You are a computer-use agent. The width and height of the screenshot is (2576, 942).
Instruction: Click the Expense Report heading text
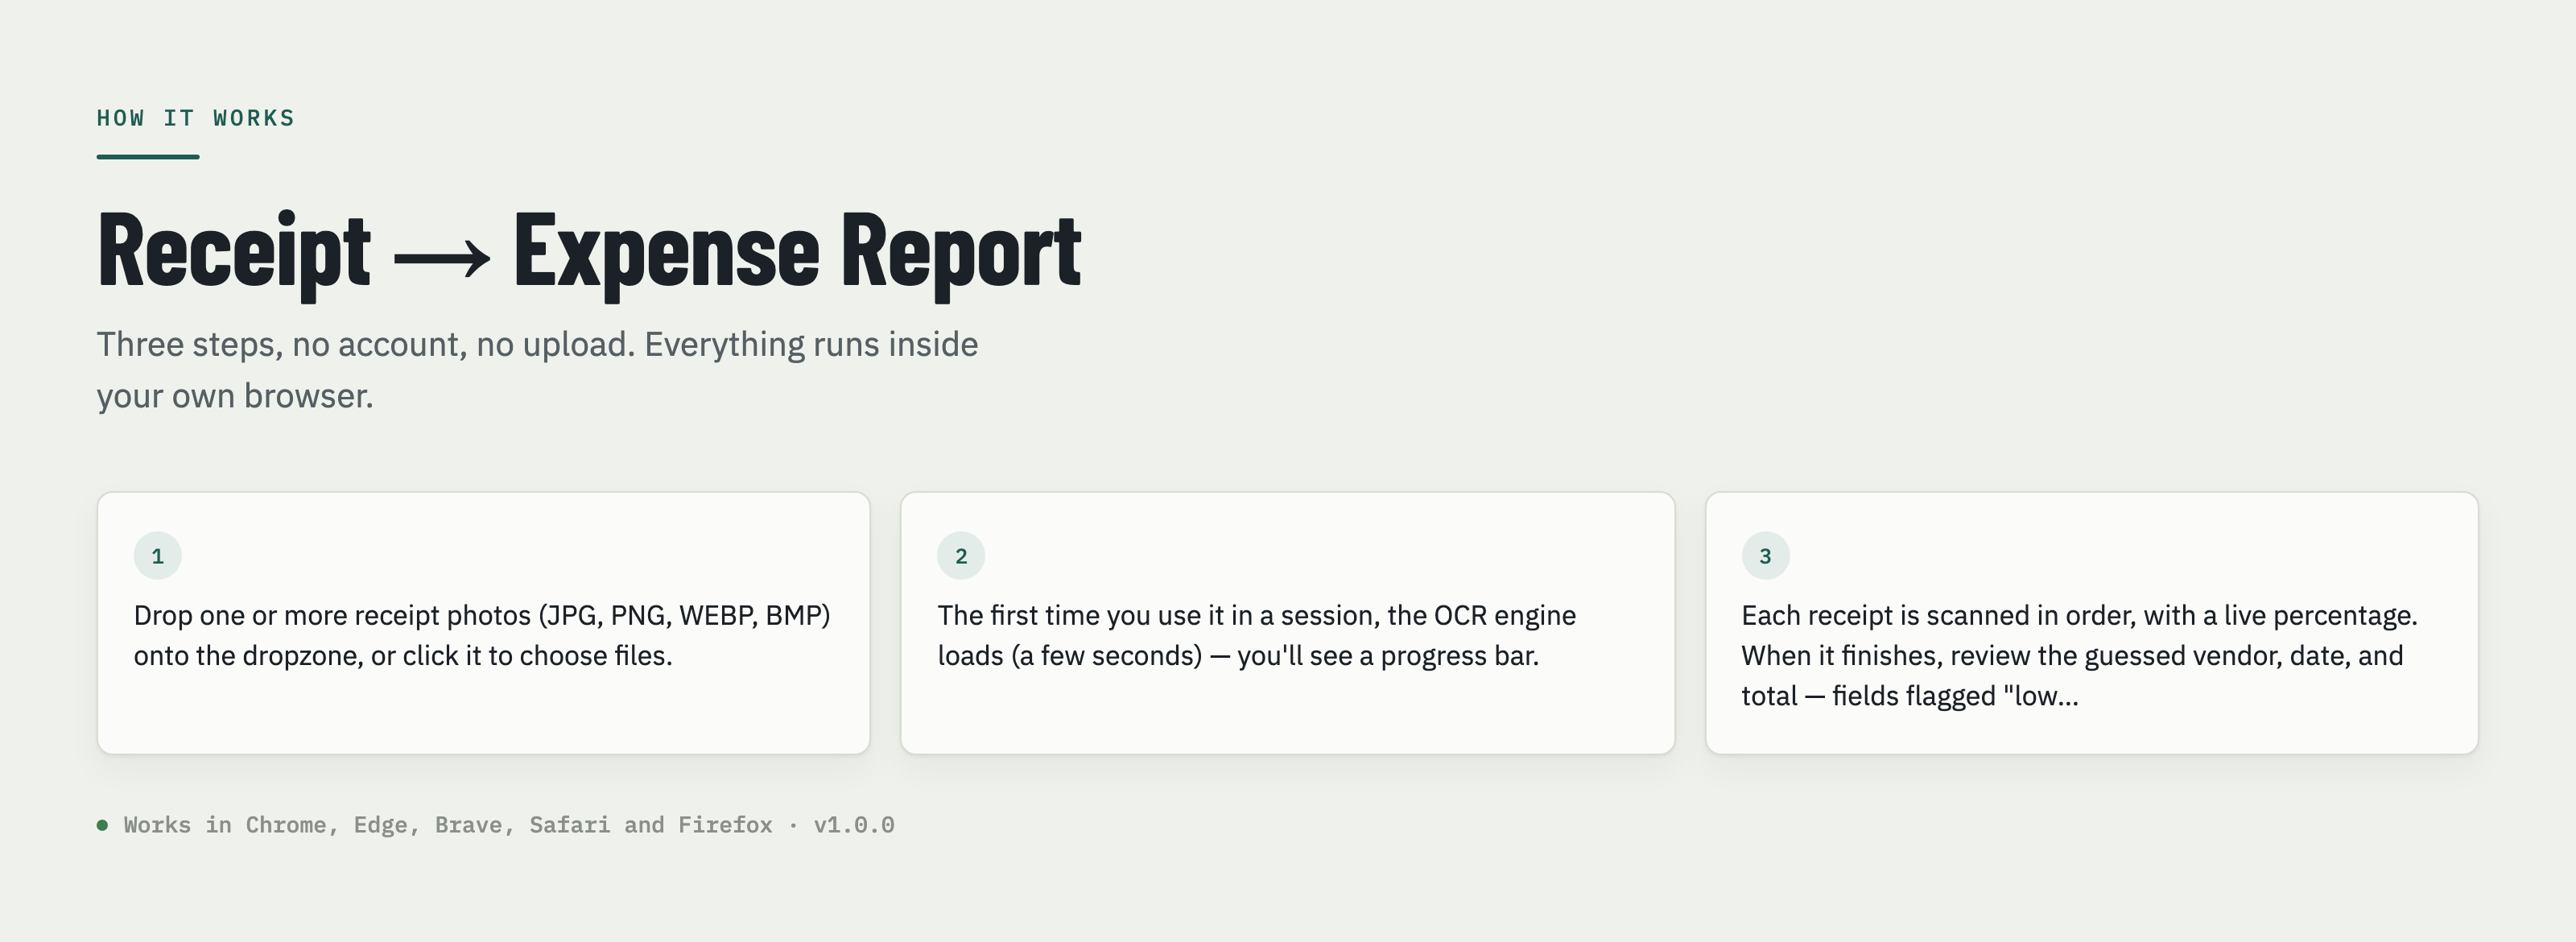[797, 251]
